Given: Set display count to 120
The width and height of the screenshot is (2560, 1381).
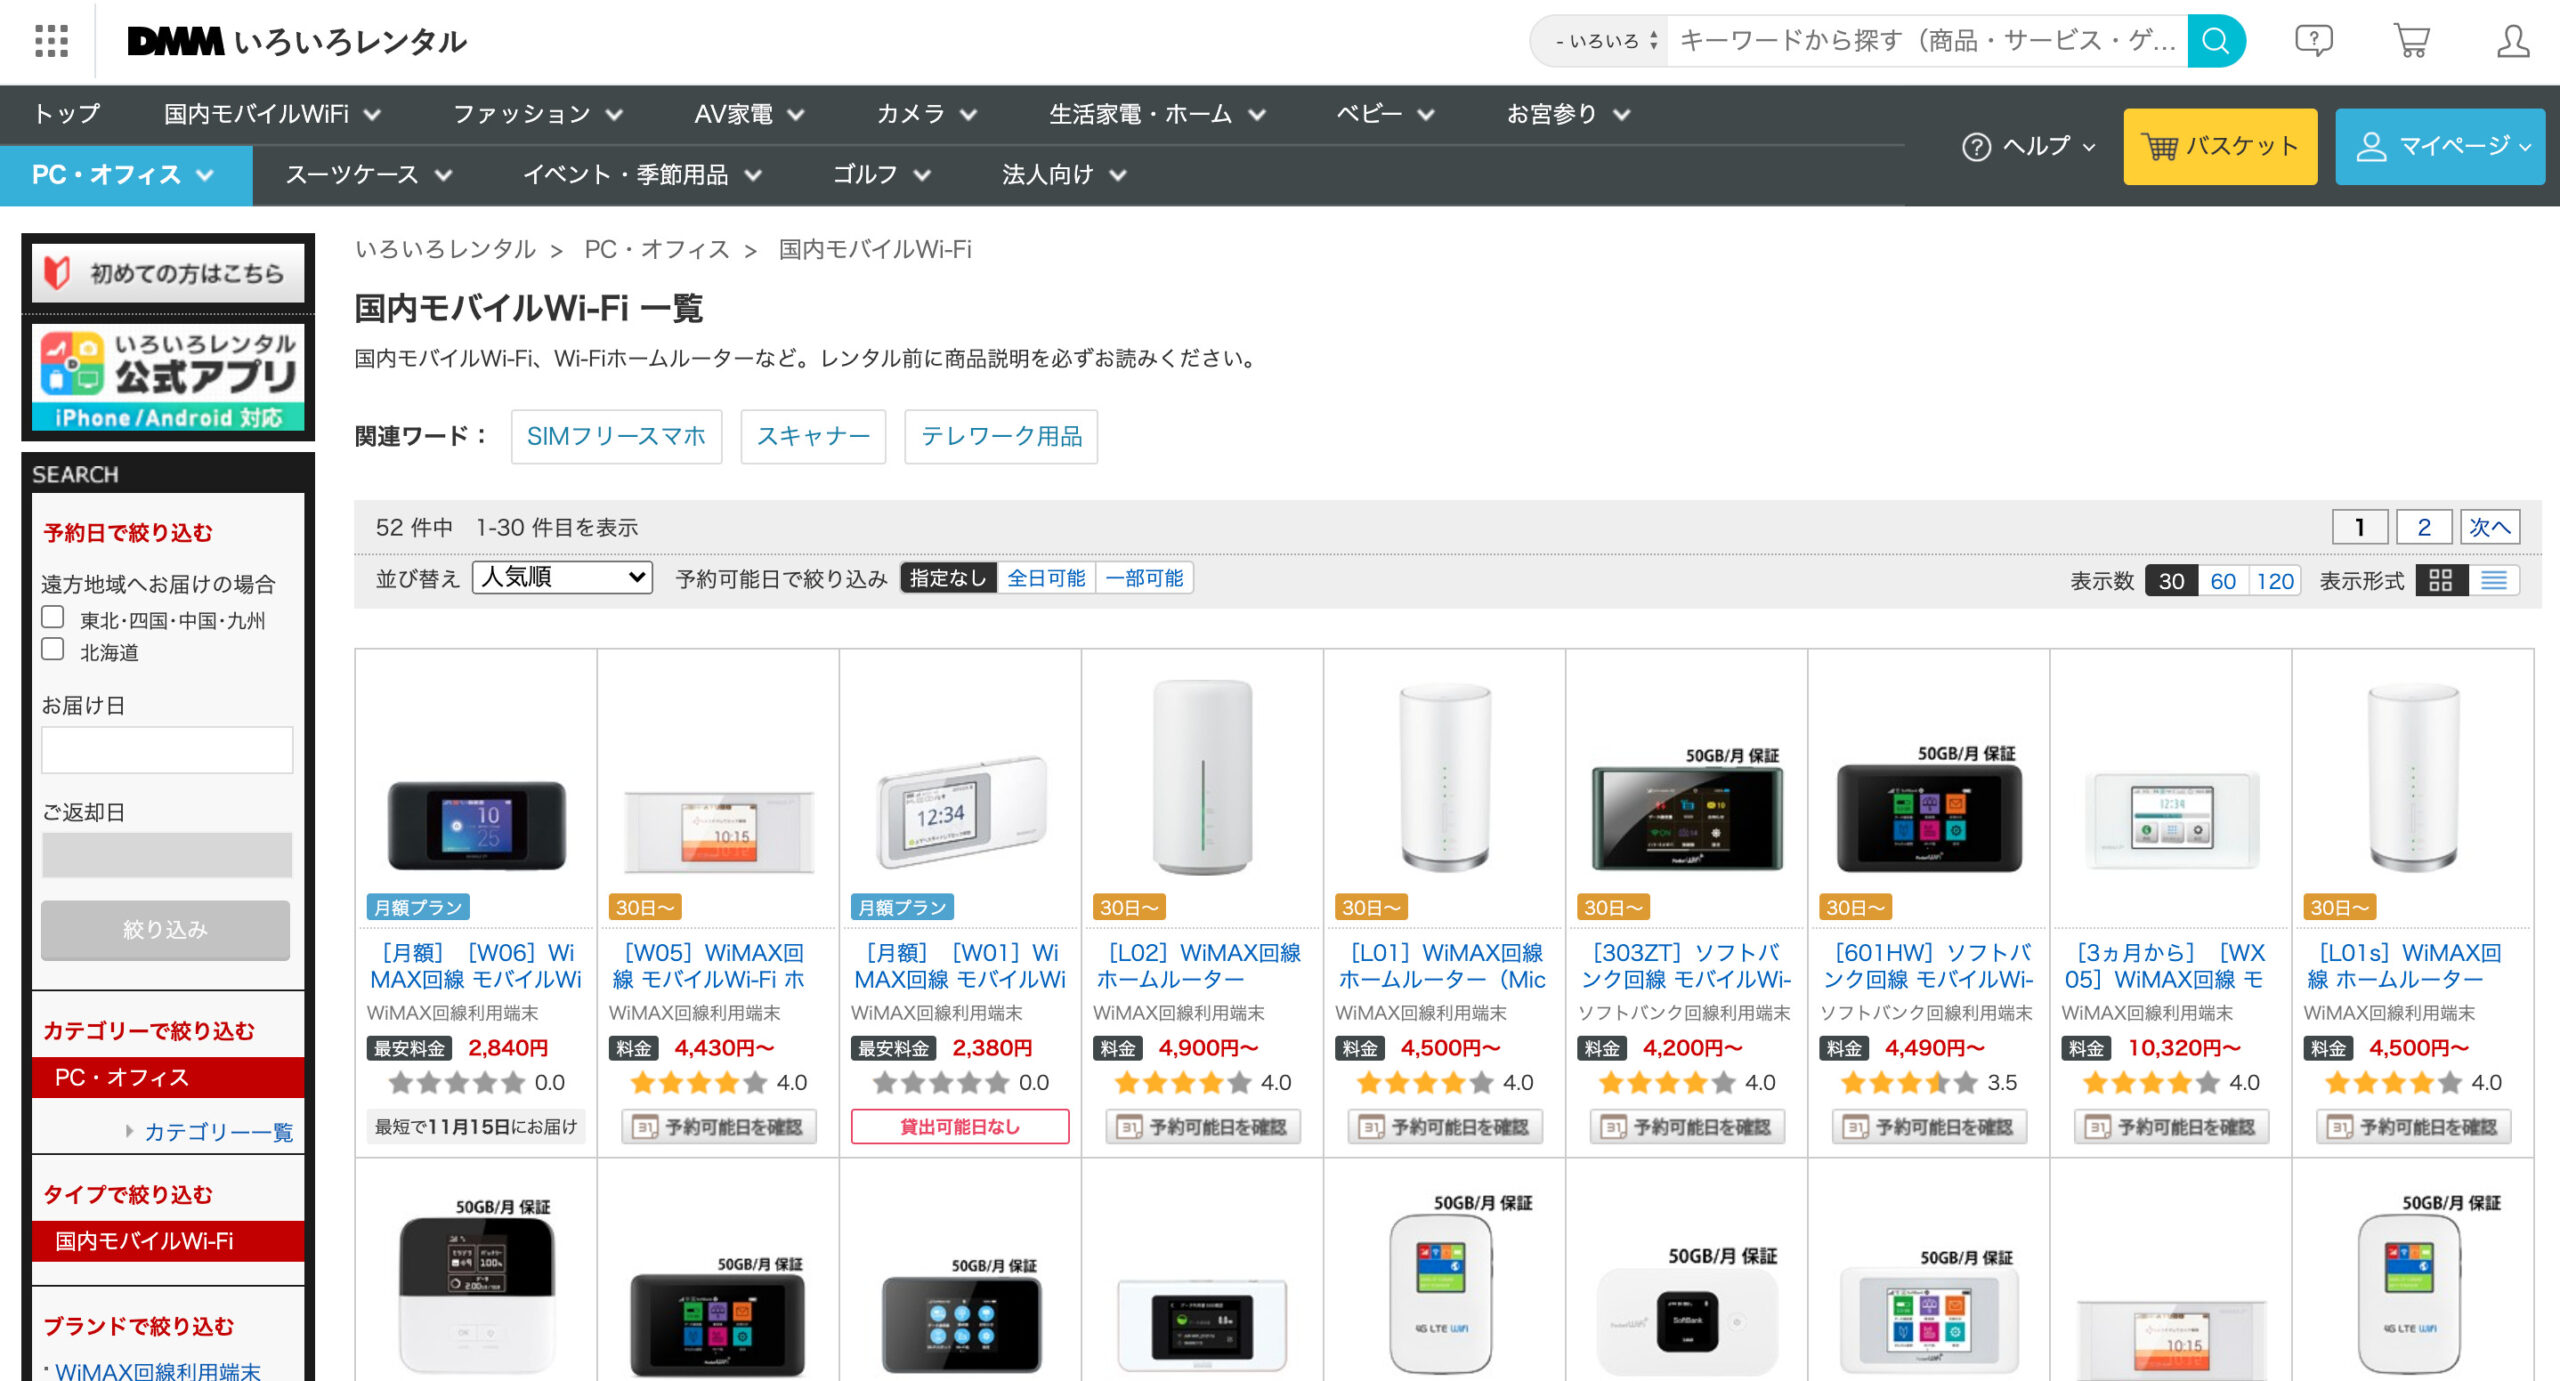Looking at the screenshot, I should [2275, 581].
